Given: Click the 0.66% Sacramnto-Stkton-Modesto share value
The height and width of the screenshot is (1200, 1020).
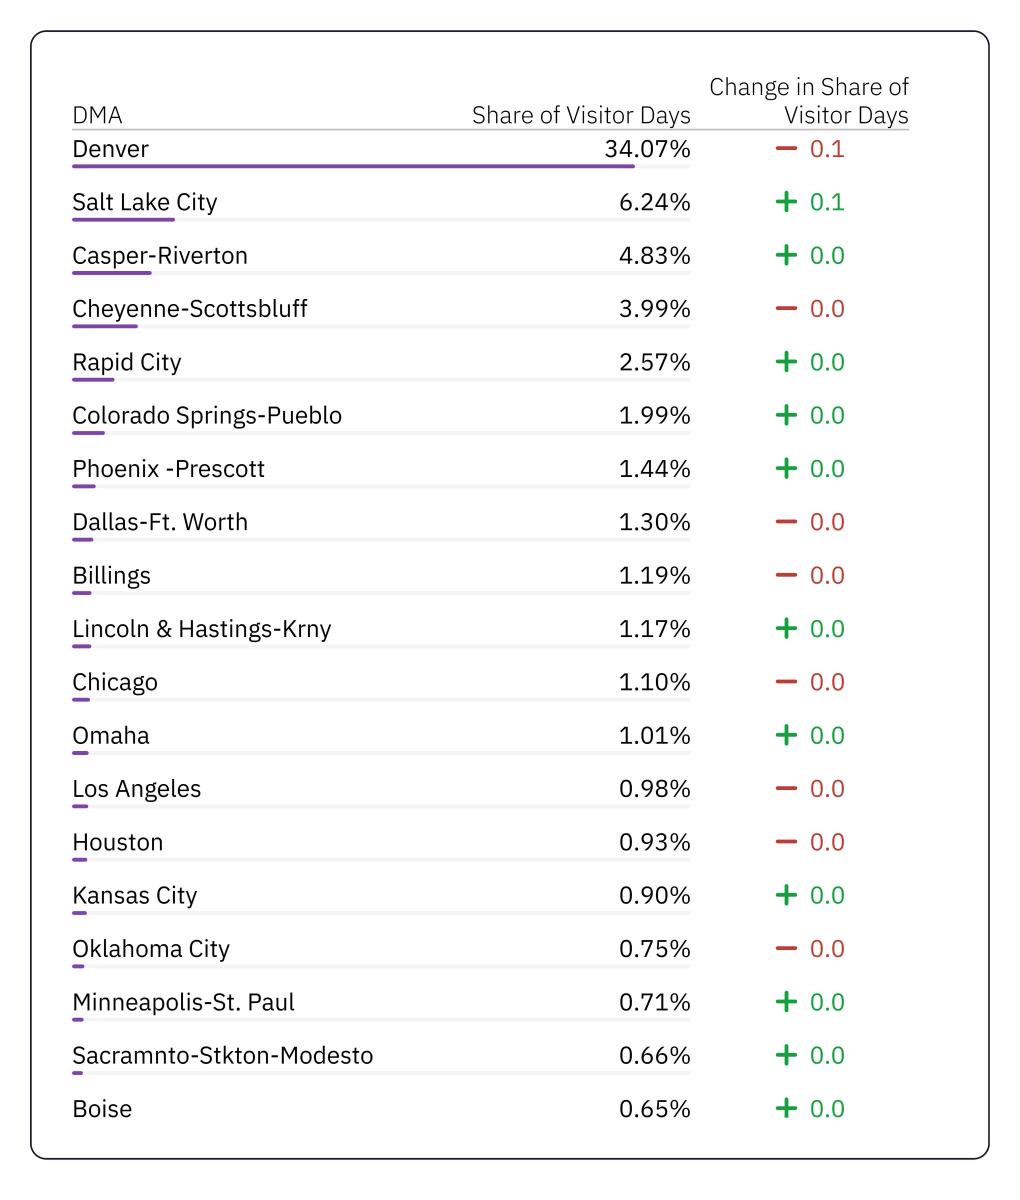Looking at the screenshot, I should click(654, 1055).
